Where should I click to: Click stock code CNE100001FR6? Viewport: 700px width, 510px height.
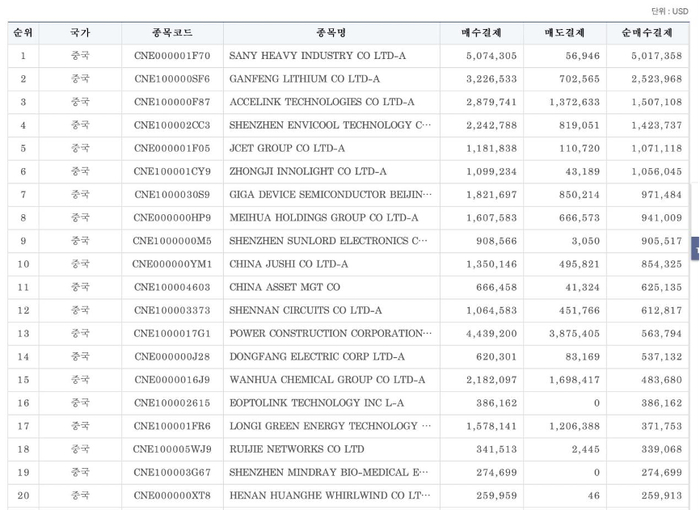pyautogui.click(x=172, y=426)
